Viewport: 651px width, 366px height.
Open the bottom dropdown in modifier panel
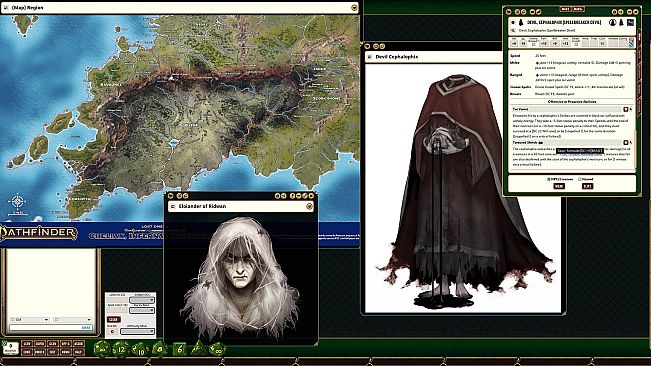137,332
